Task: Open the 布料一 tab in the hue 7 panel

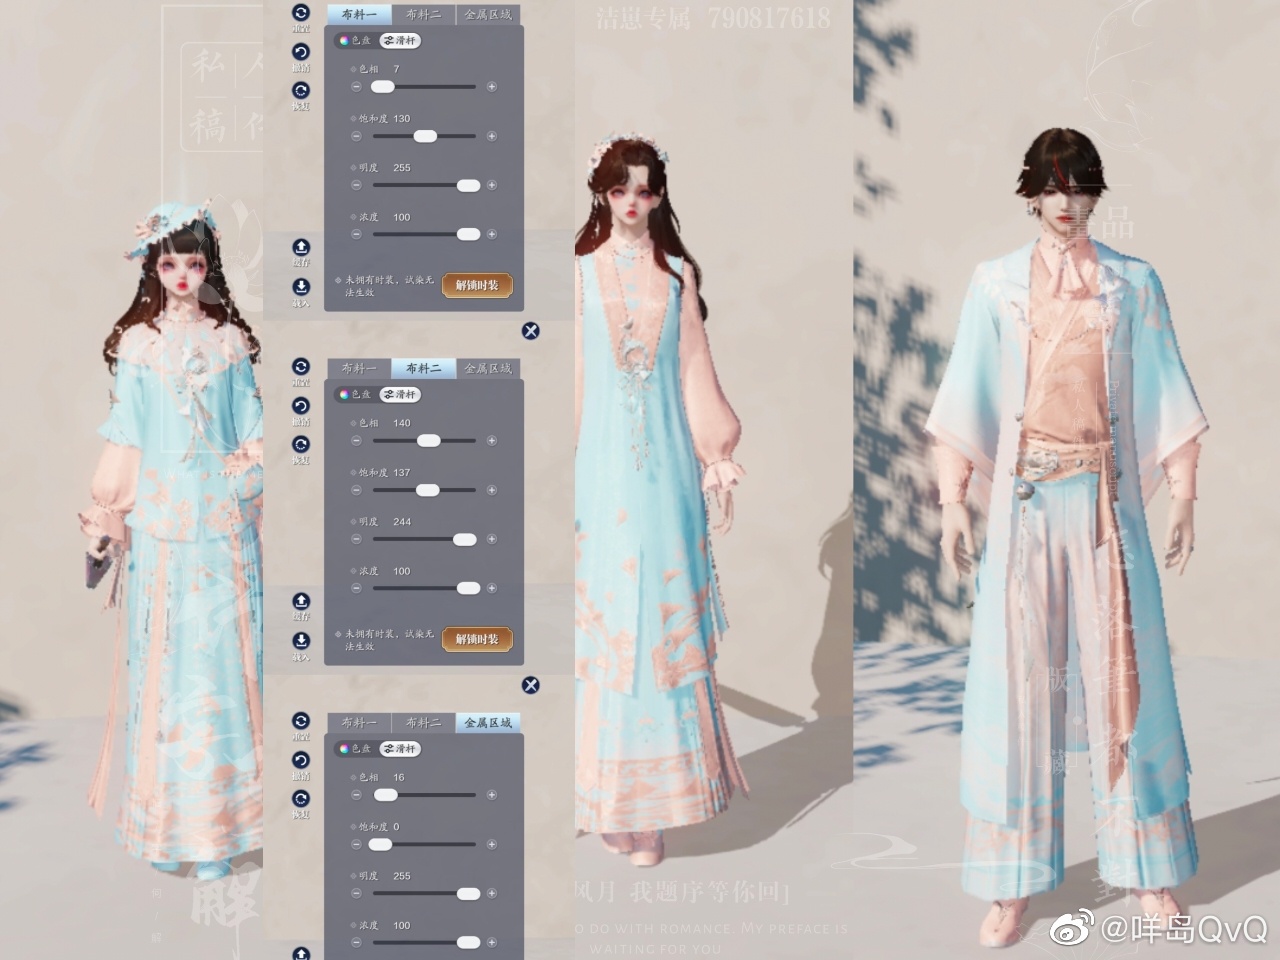Action: tap(359, 14)
